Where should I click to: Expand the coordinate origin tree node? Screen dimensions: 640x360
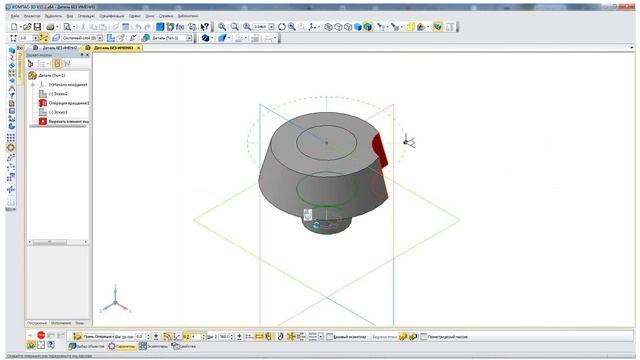coord(33,84)
